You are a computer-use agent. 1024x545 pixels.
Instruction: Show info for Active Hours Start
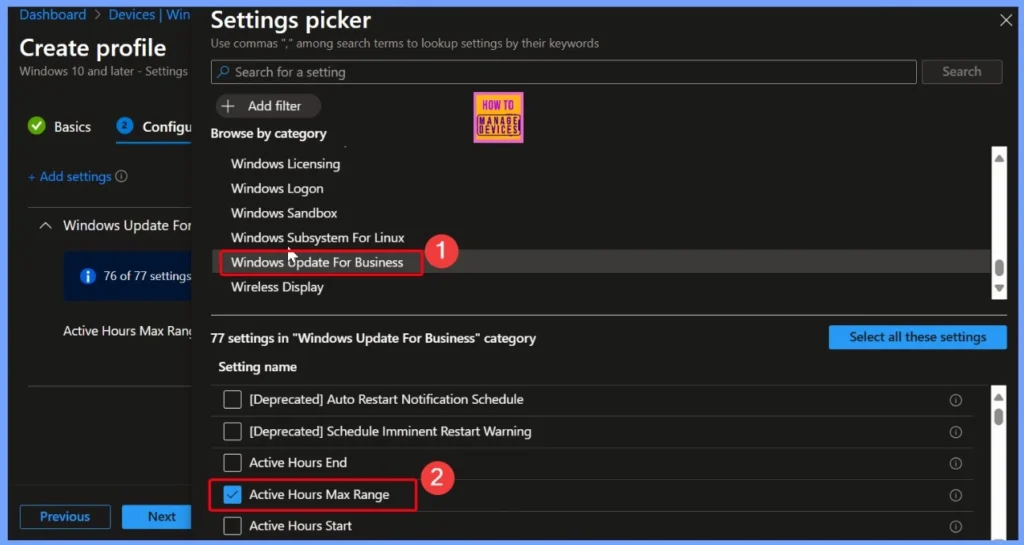pyautogui.click(x=955, y=527)
